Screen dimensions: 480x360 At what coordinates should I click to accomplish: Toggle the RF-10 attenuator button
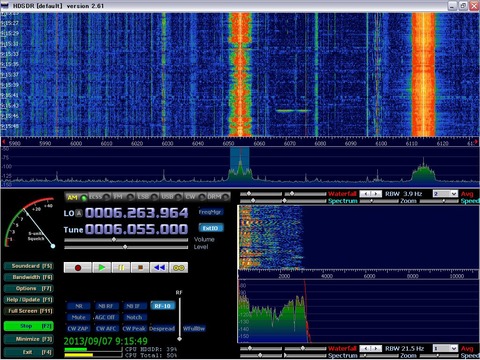(x=162, y=306)
